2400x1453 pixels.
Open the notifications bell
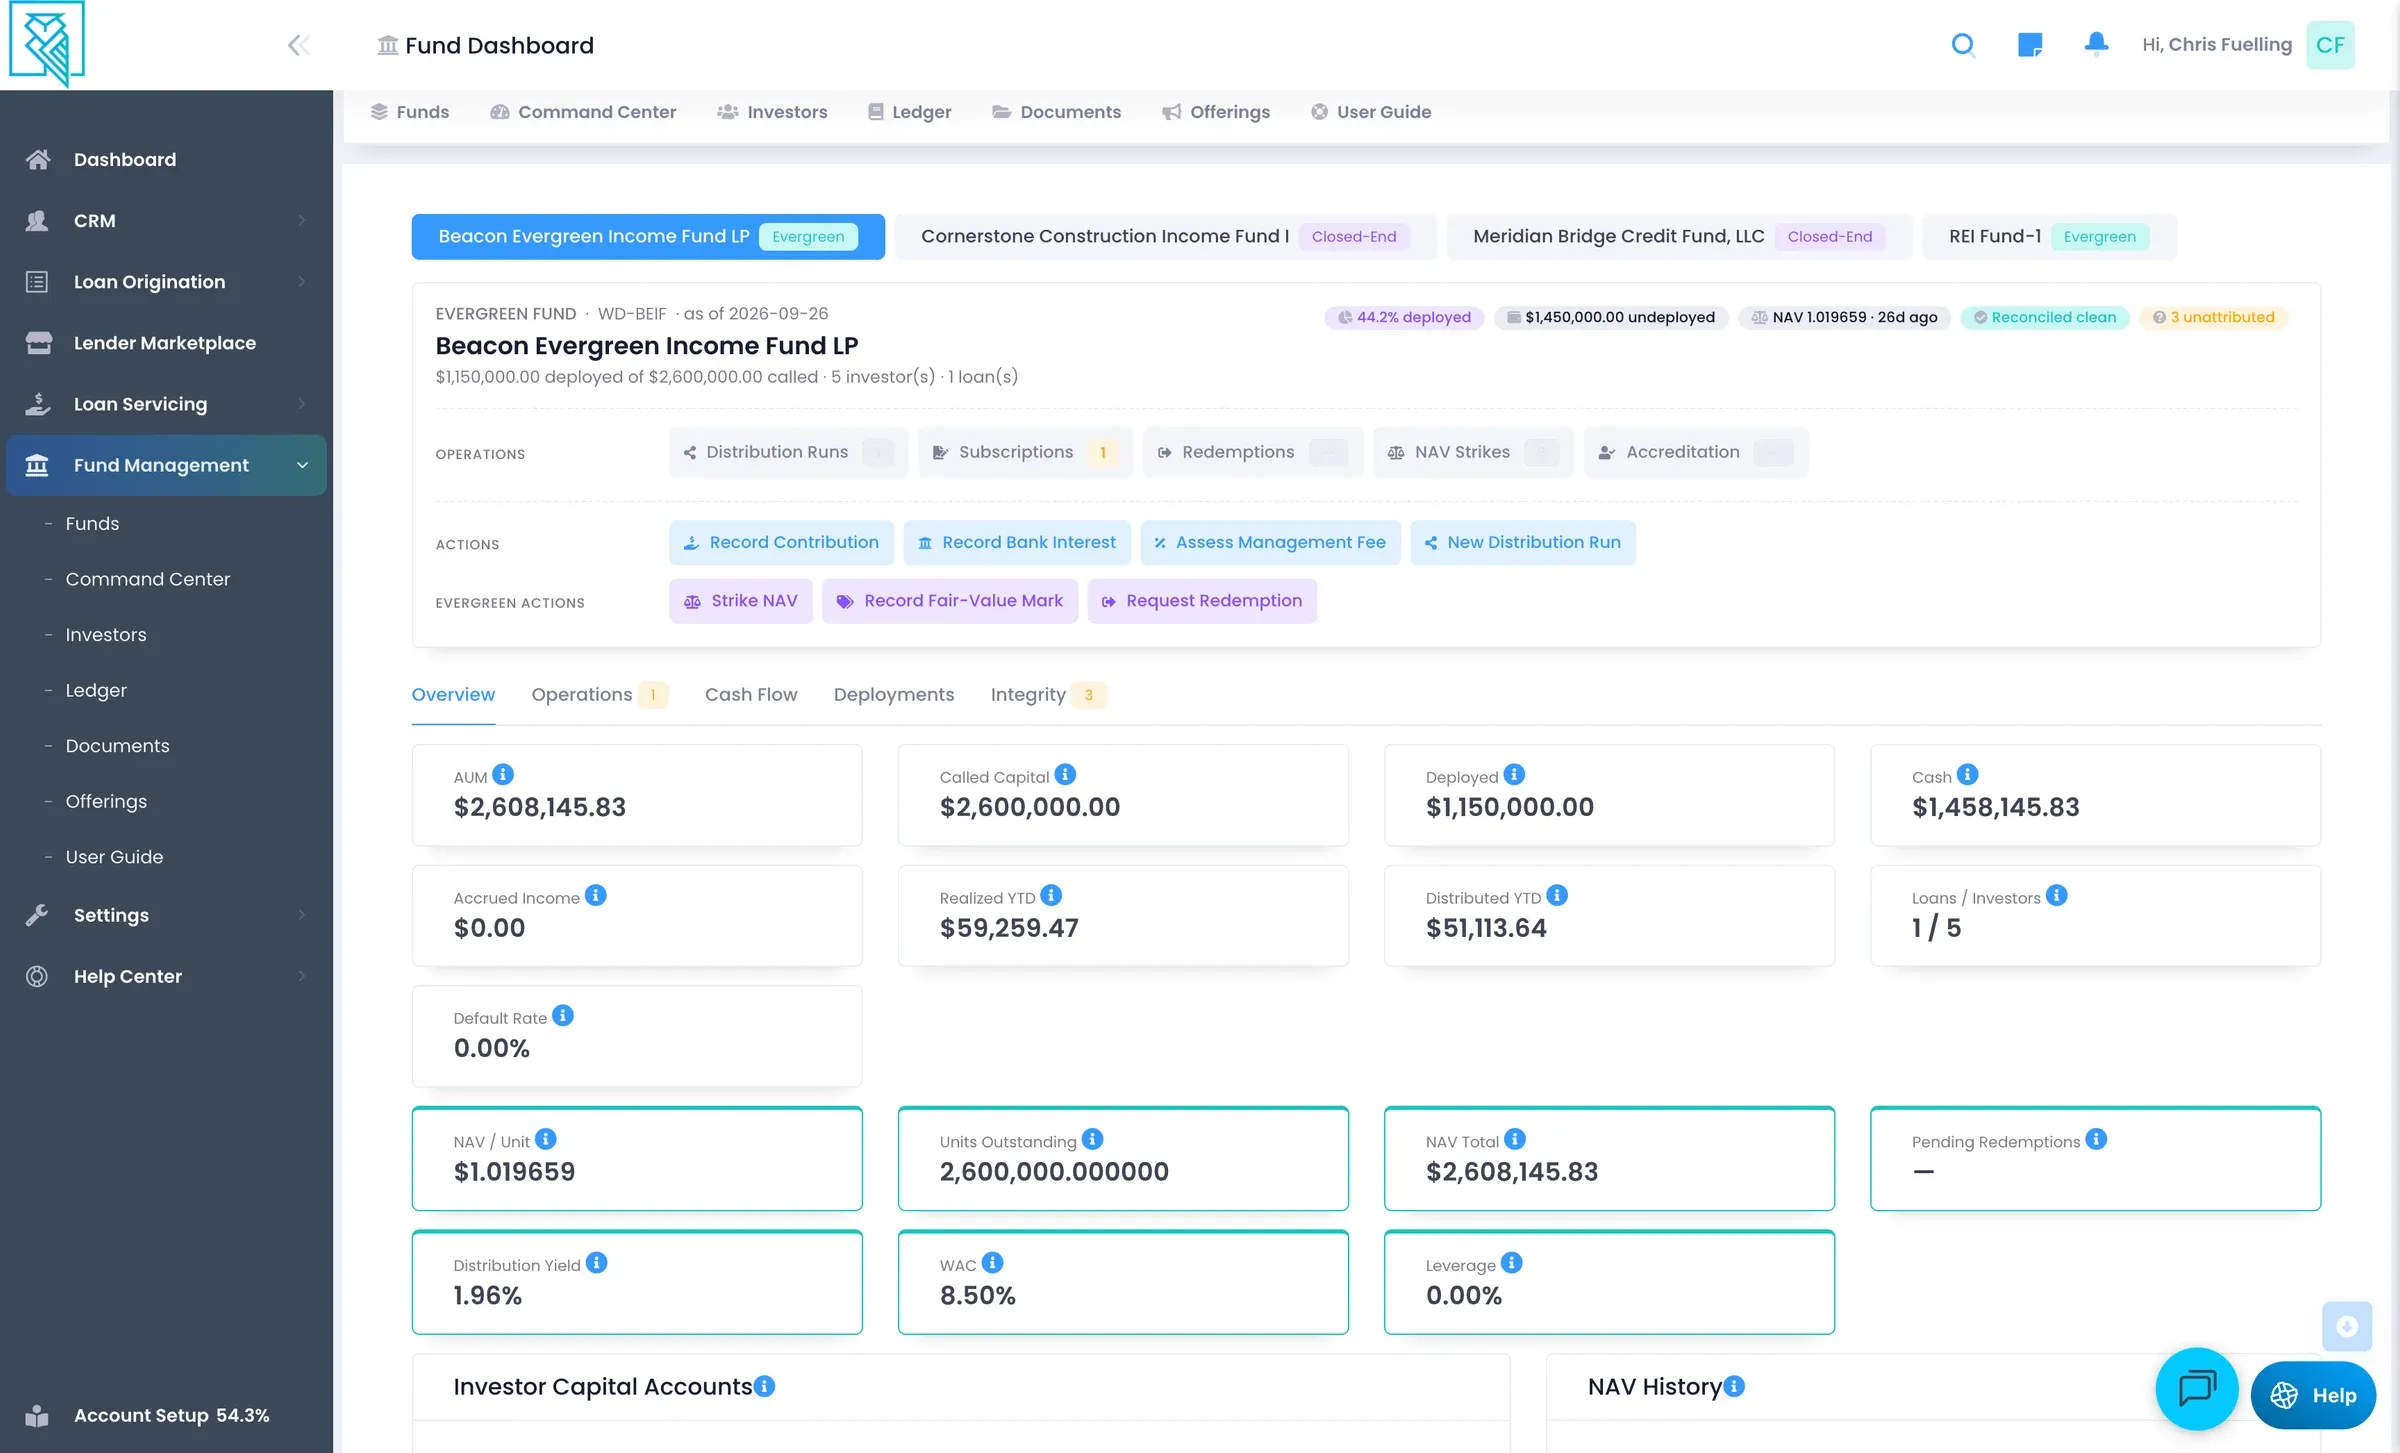point(2096,44)
